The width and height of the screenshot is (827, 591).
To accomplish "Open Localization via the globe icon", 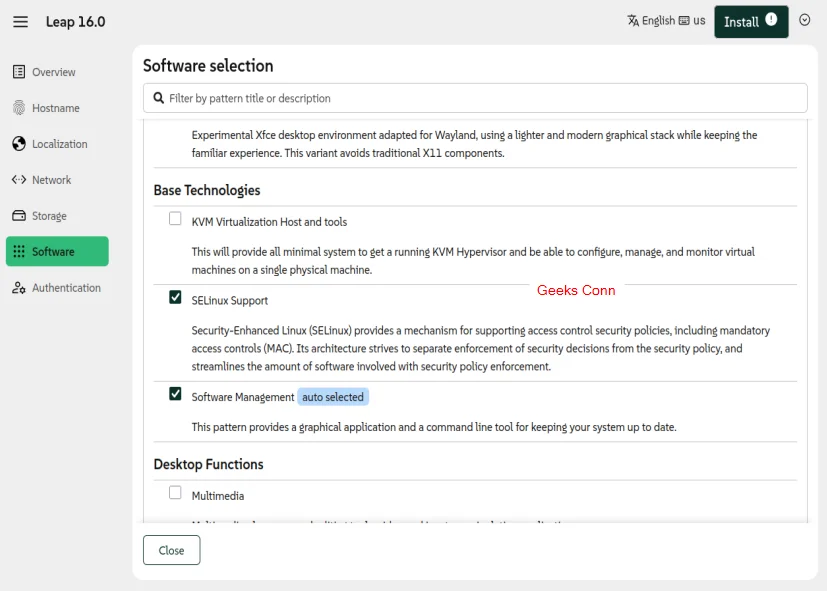I will click(x=17, y=143).
